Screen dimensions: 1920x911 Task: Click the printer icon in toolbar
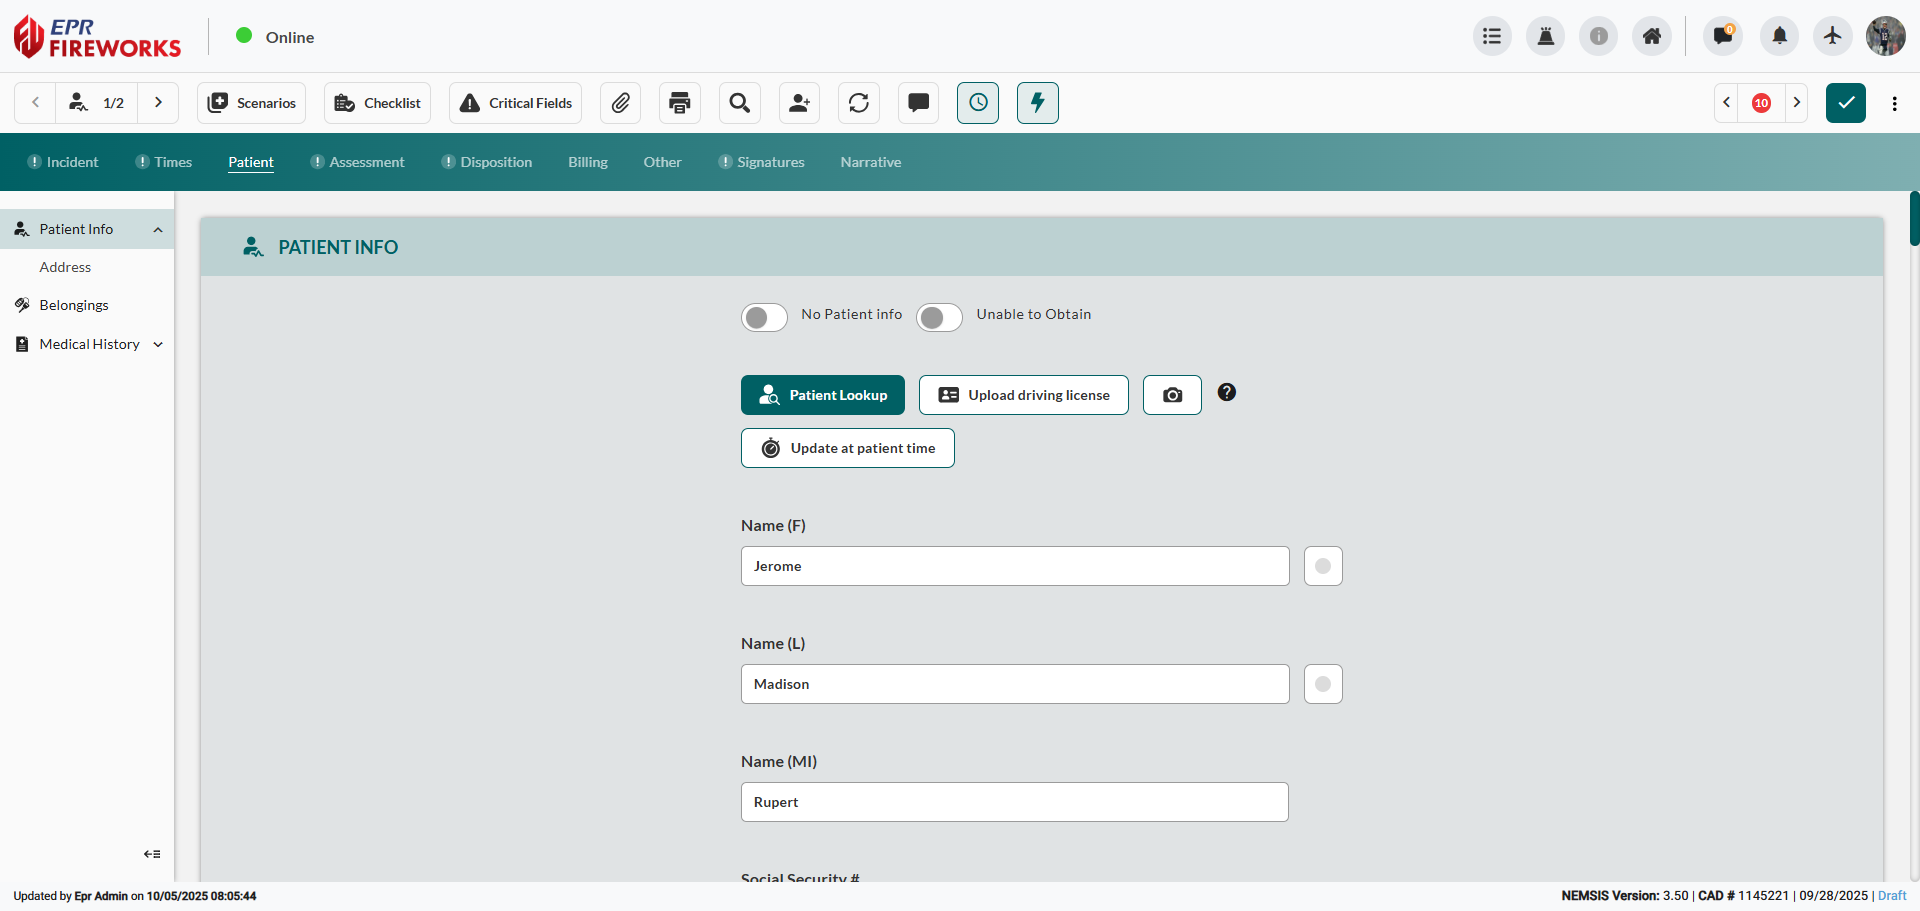tap(680, 103)
